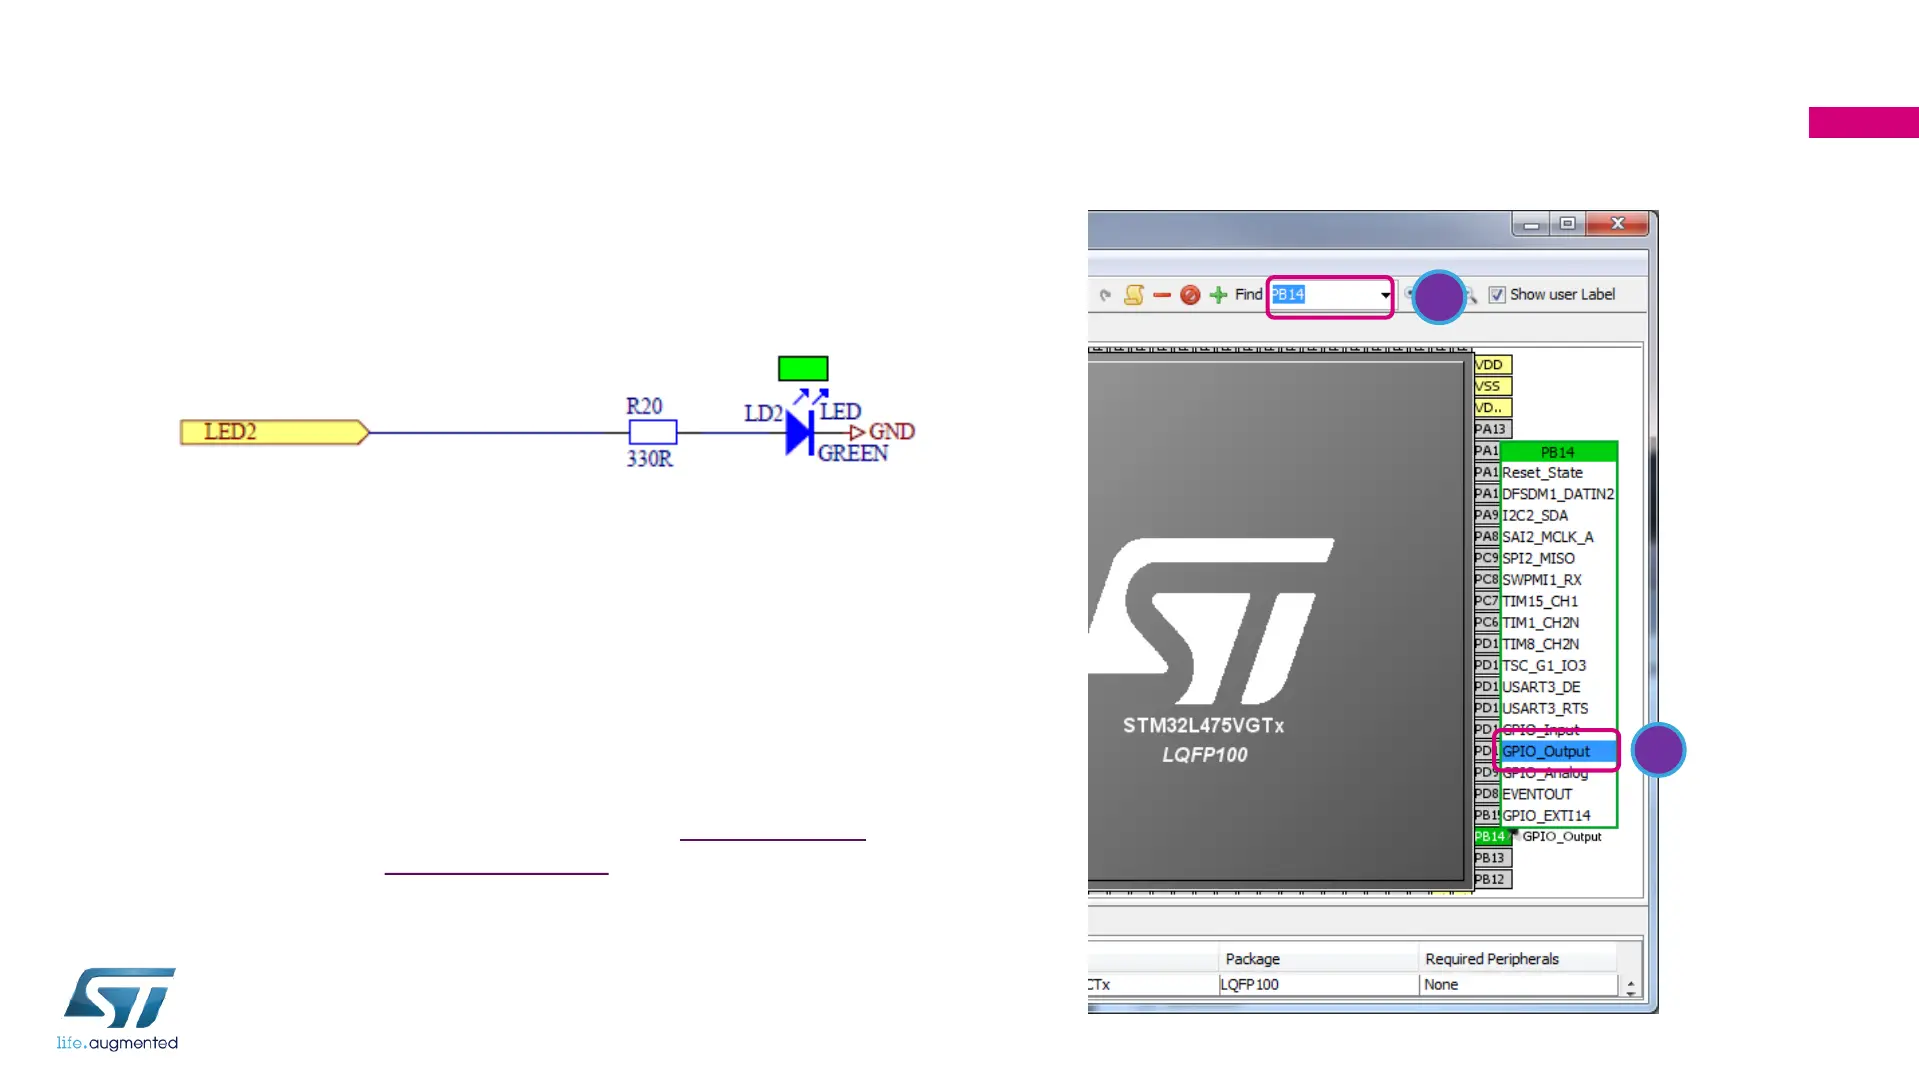Click the None cell under Required Peripherals
This screenshot has width=1919, height=1080.
coord(1517,985)
